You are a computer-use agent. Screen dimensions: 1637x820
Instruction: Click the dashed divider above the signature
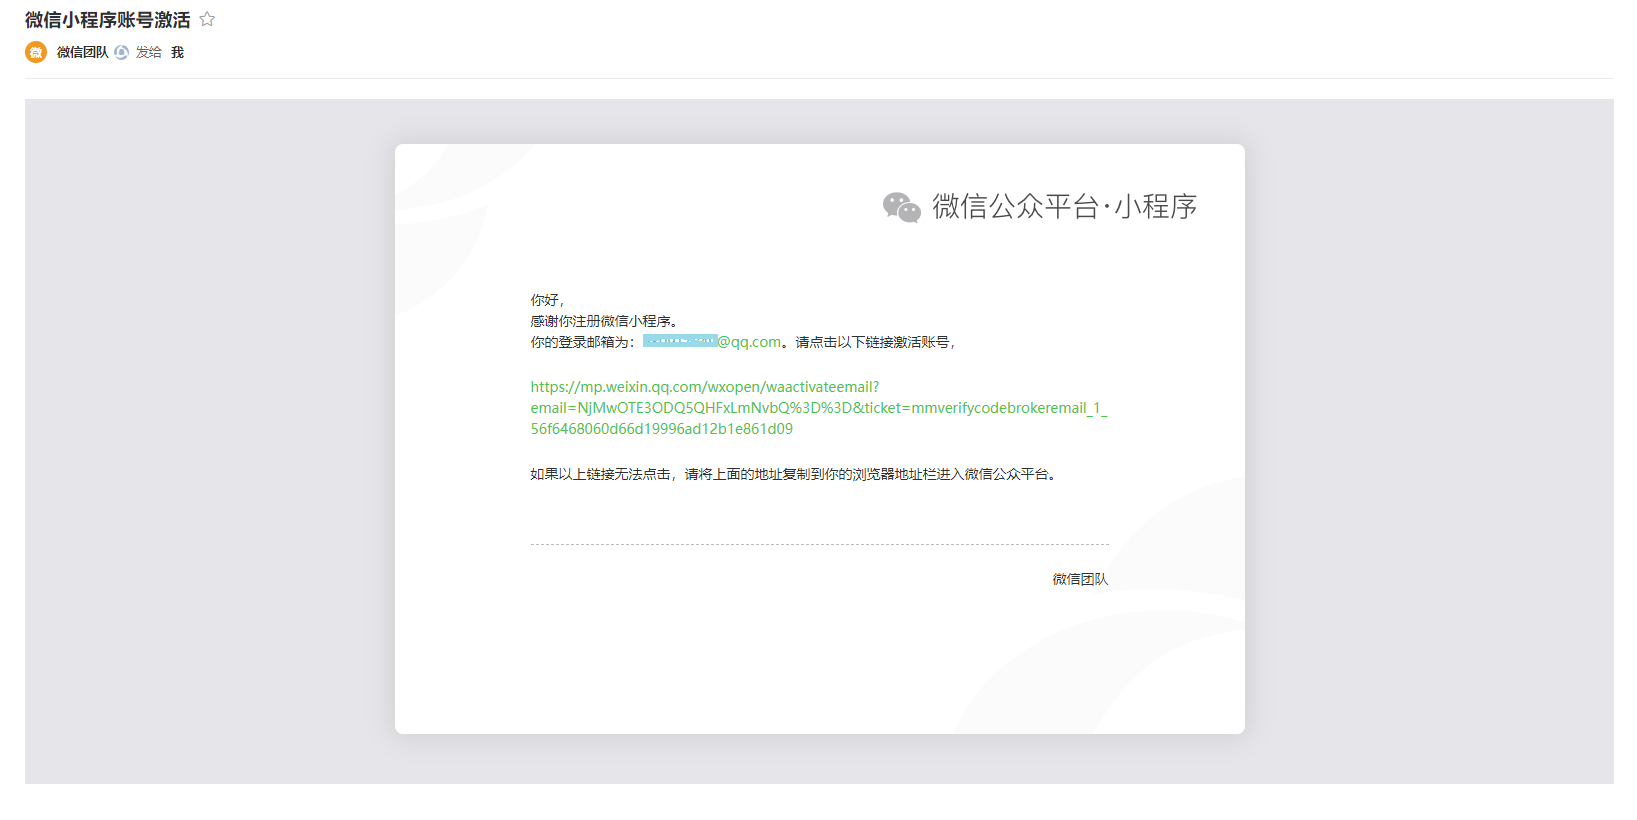coord(819,544)
